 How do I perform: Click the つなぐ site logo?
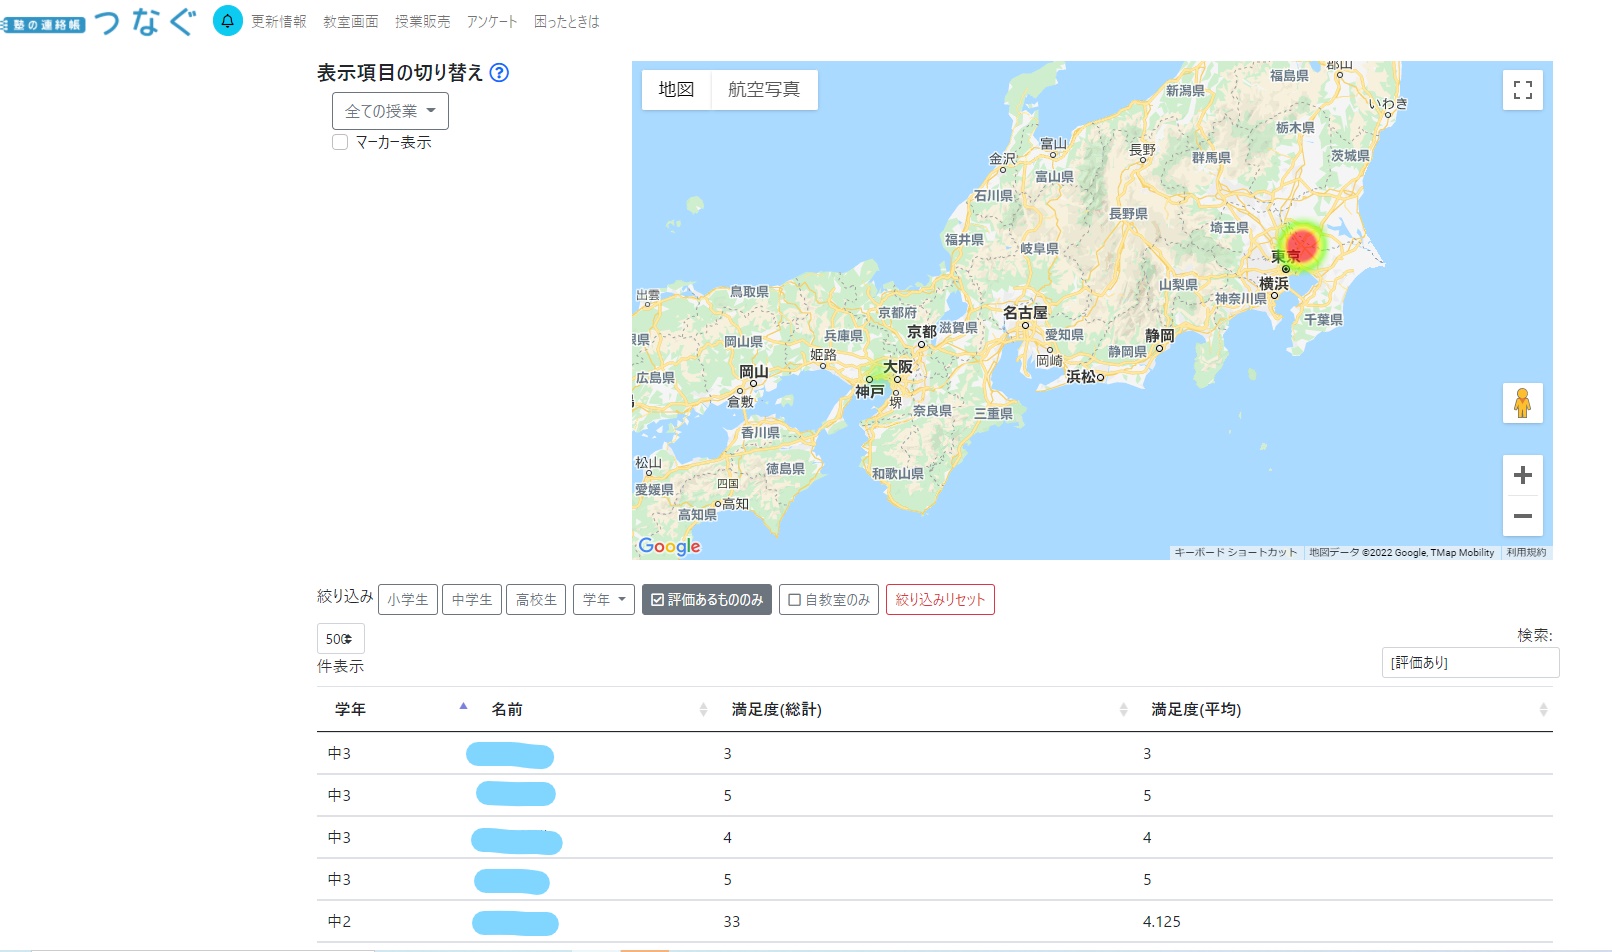click(98, 21)
